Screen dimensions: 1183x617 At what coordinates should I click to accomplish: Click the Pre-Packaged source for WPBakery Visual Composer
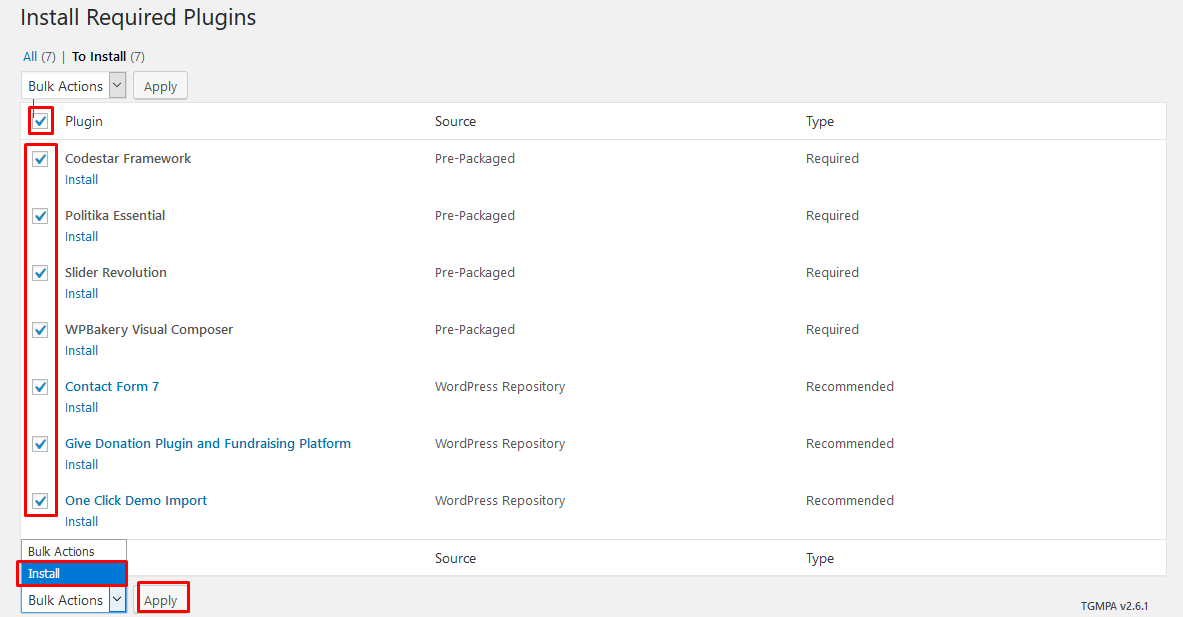point(475,330)
